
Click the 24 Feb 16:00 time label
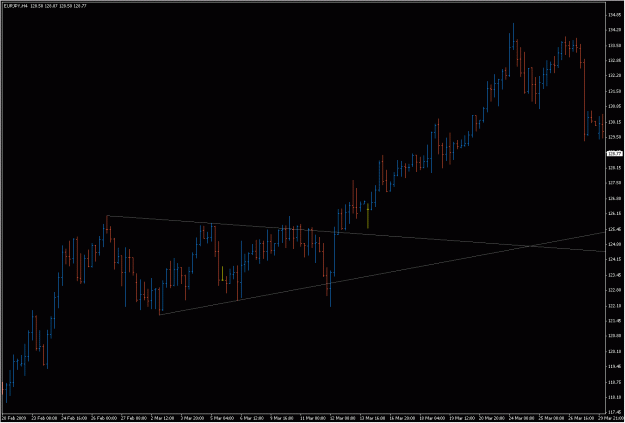point(72,419)
